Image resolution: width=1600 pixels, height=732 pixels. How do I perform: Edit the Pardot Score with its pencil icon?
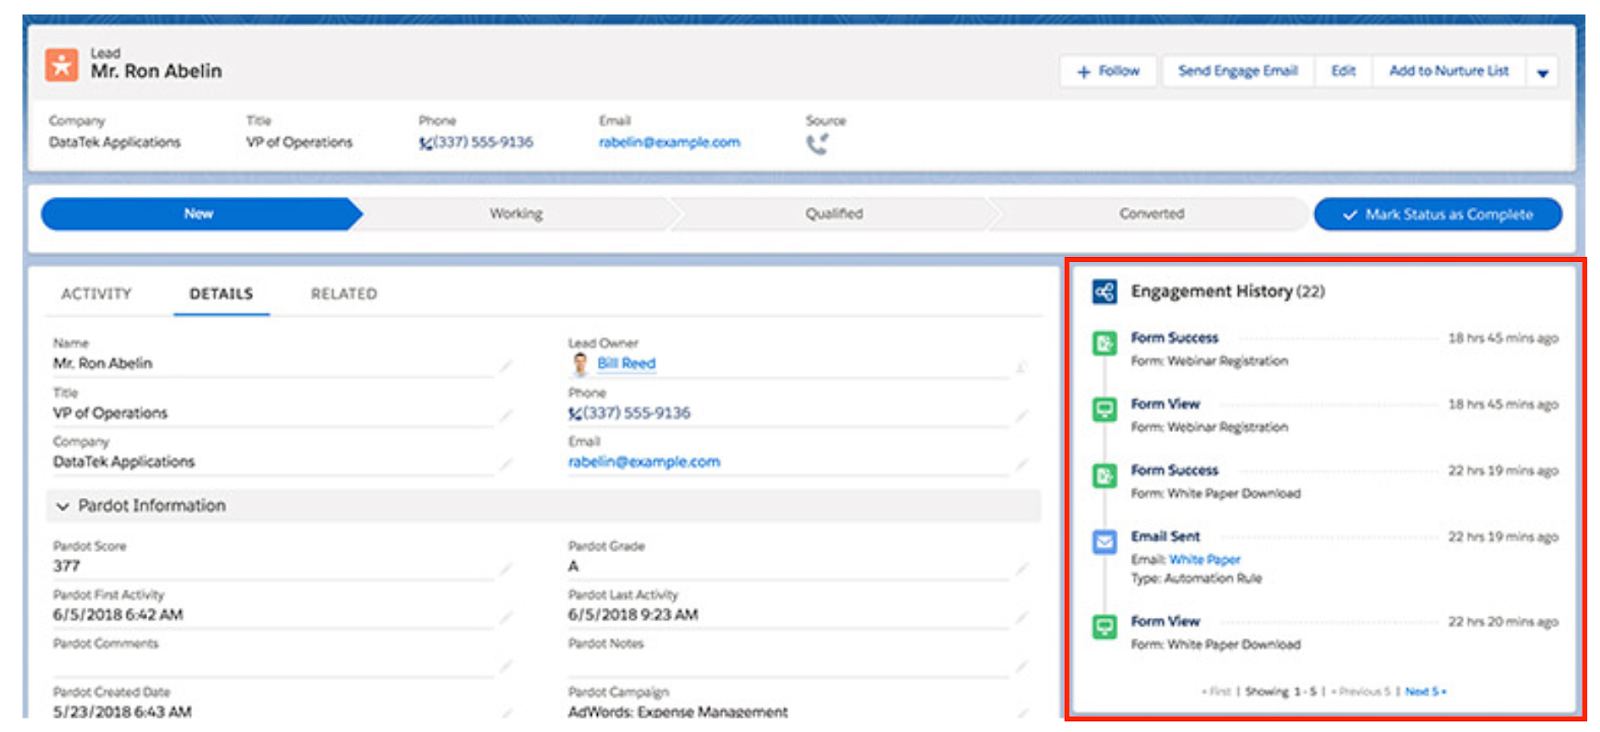click(x=506, y=568)
